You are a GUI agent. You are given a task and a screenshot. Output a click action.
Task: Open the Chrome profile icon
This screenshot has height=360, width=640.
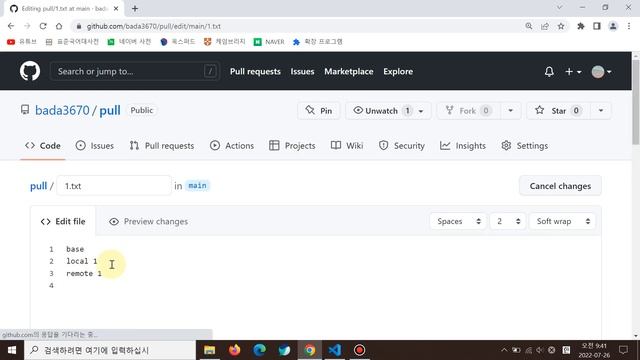tap(613, 26)
